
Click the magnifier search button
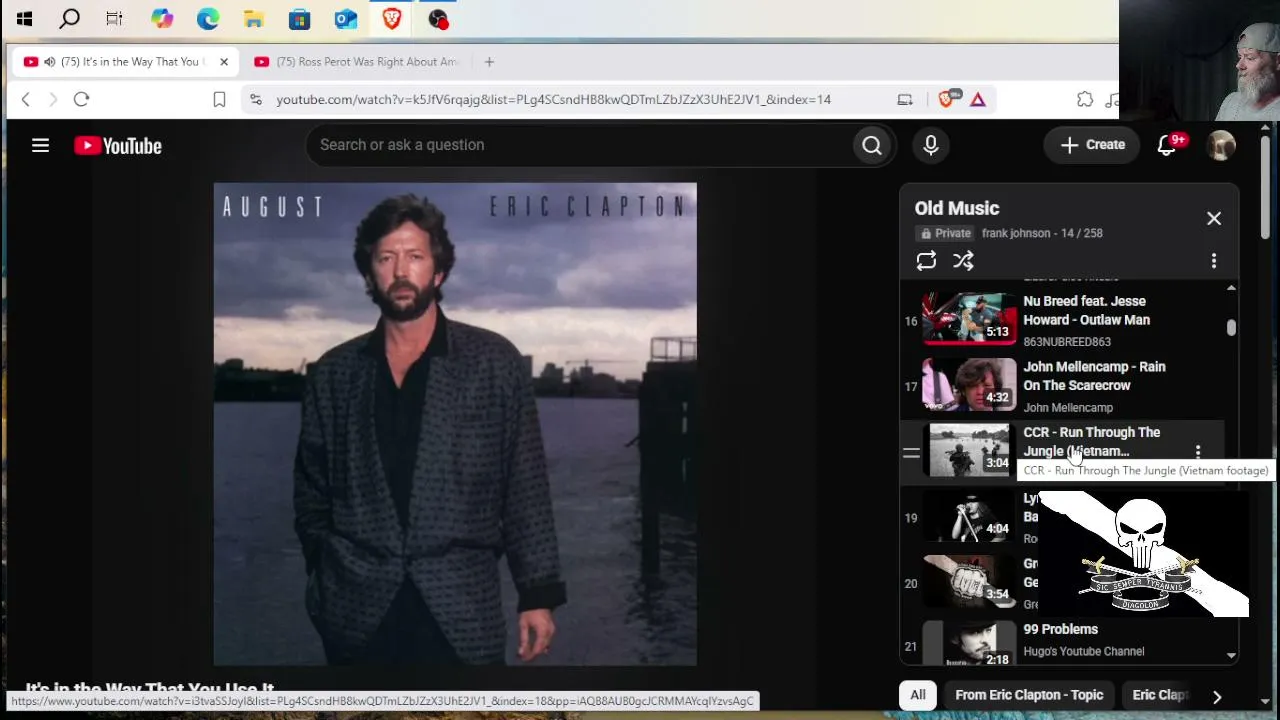pos(872,146)
